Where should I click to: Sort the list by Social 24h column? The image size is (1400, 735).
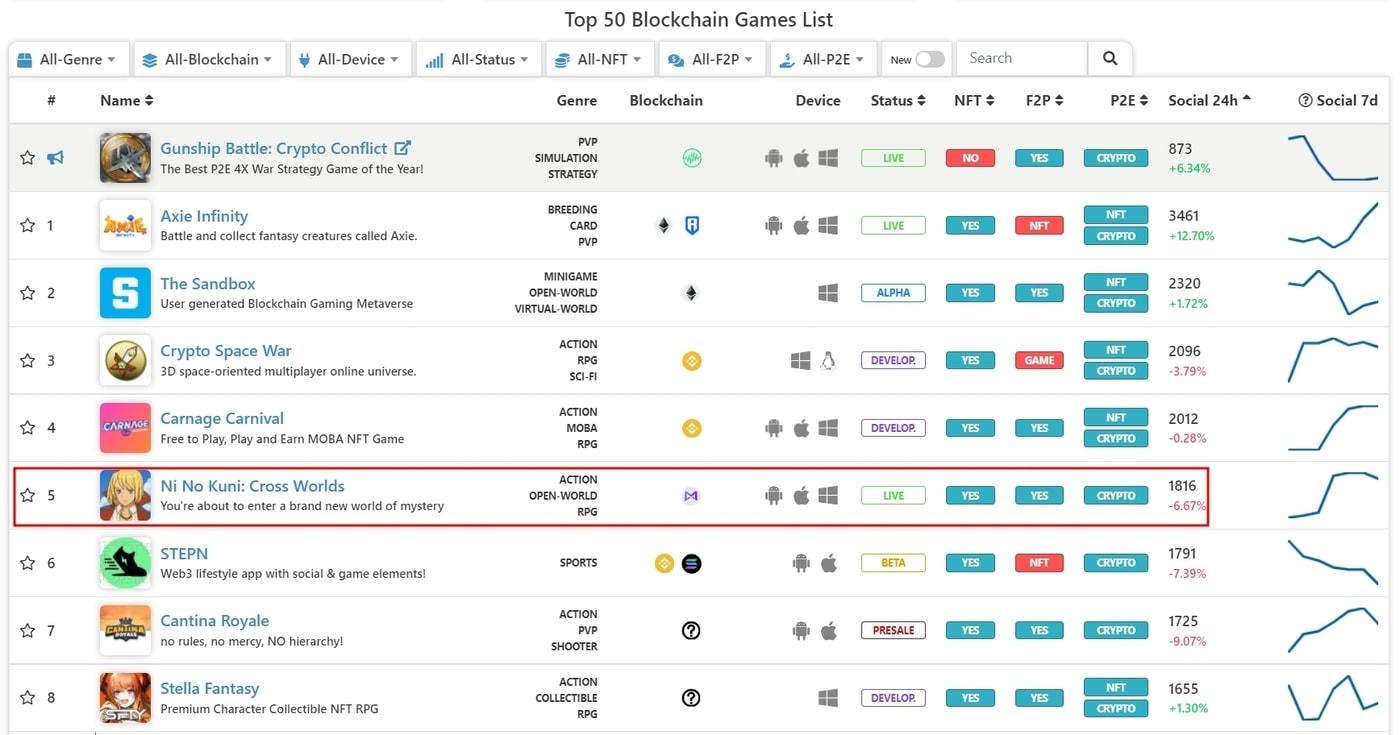click(1209, 100)
